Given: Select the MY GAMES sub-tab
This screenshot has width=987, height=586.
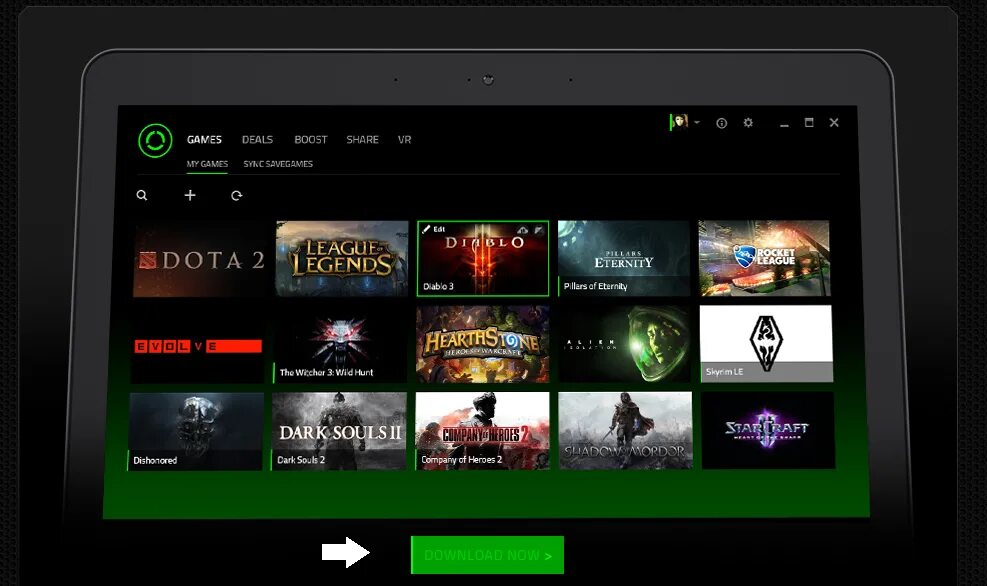Looking at the screenshot, I should tap(207, 164).
